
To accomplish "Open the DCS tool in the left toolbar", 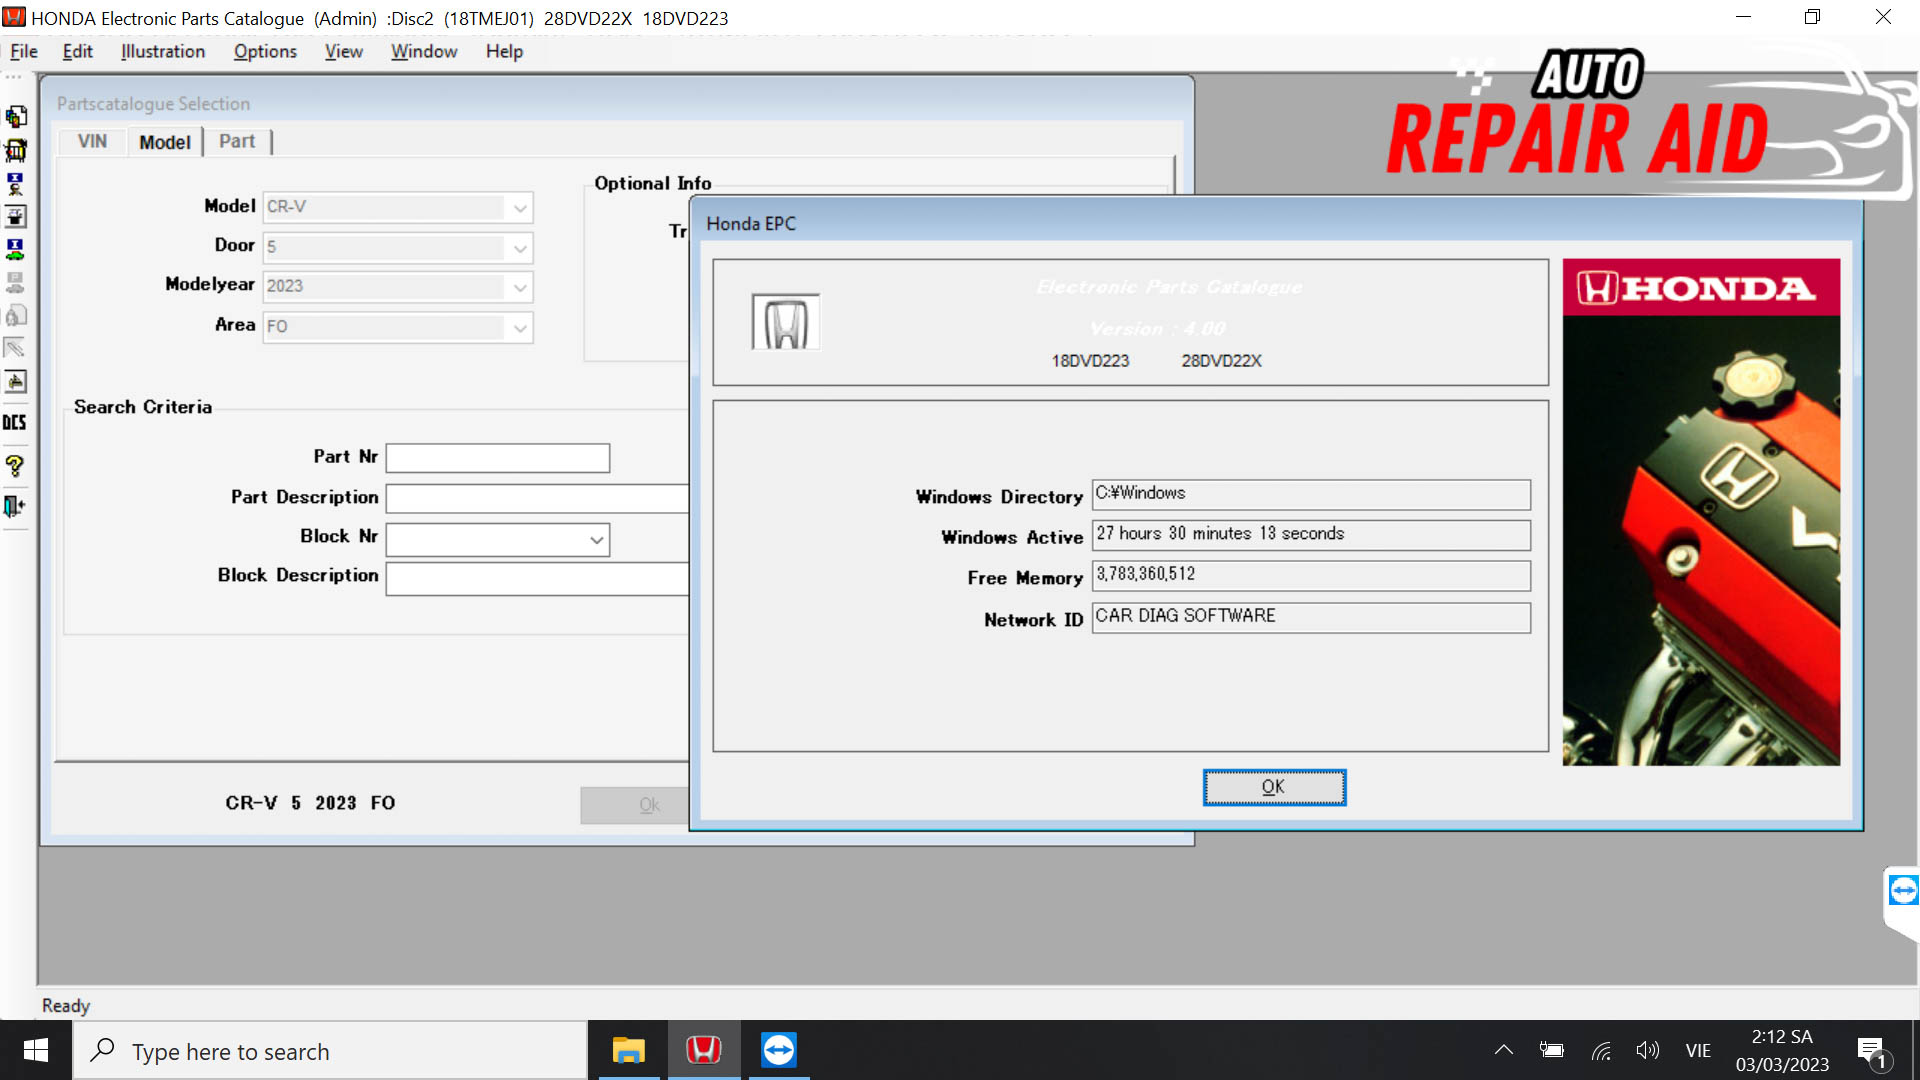I will pyautogui.click(x=15, y=422).
